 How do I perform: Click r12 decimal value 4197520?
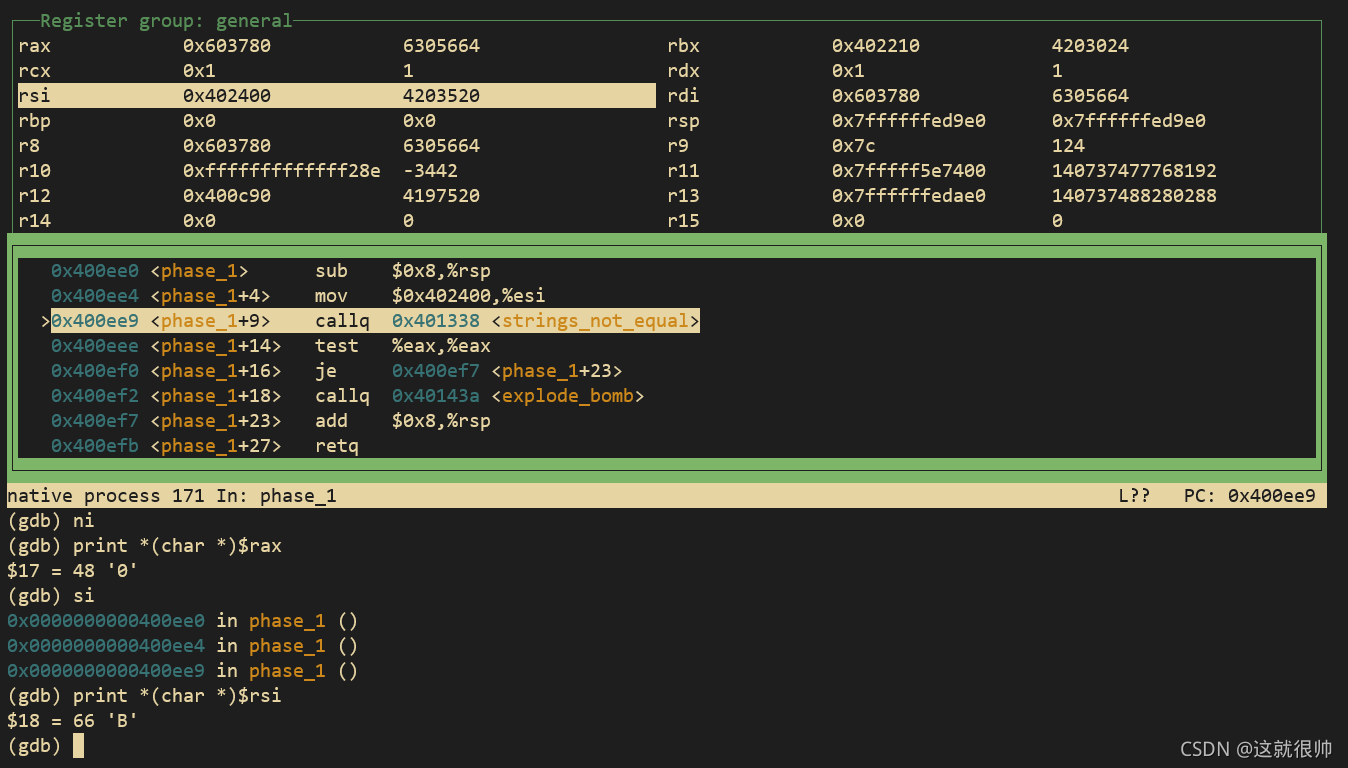click(441, 196)
